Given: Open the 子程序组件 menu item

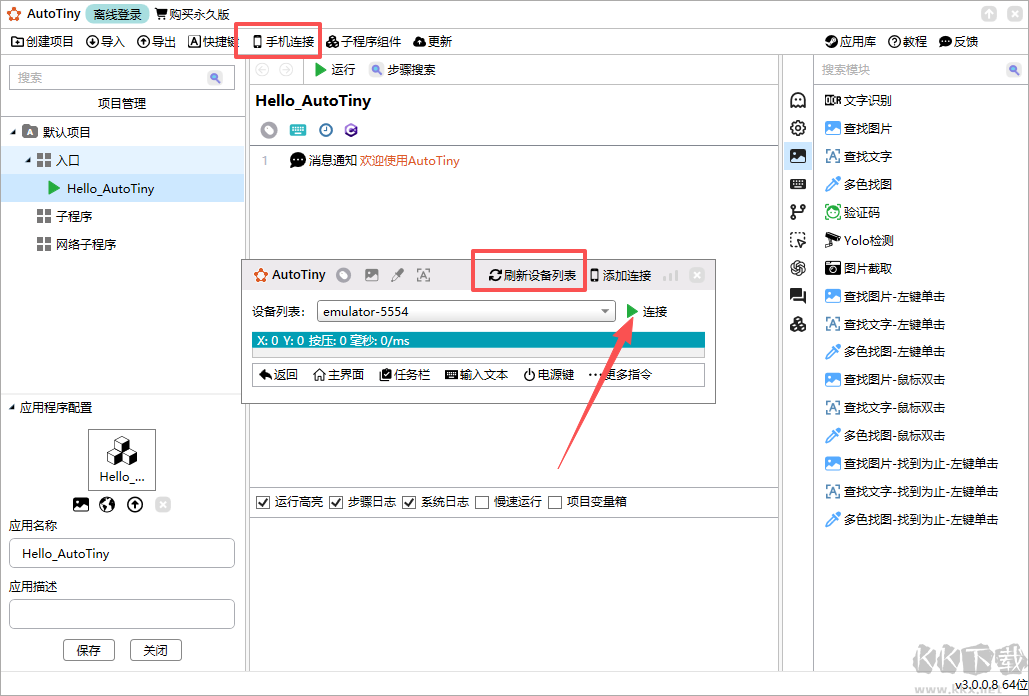Looking at the screenshot, I should 364,42.
